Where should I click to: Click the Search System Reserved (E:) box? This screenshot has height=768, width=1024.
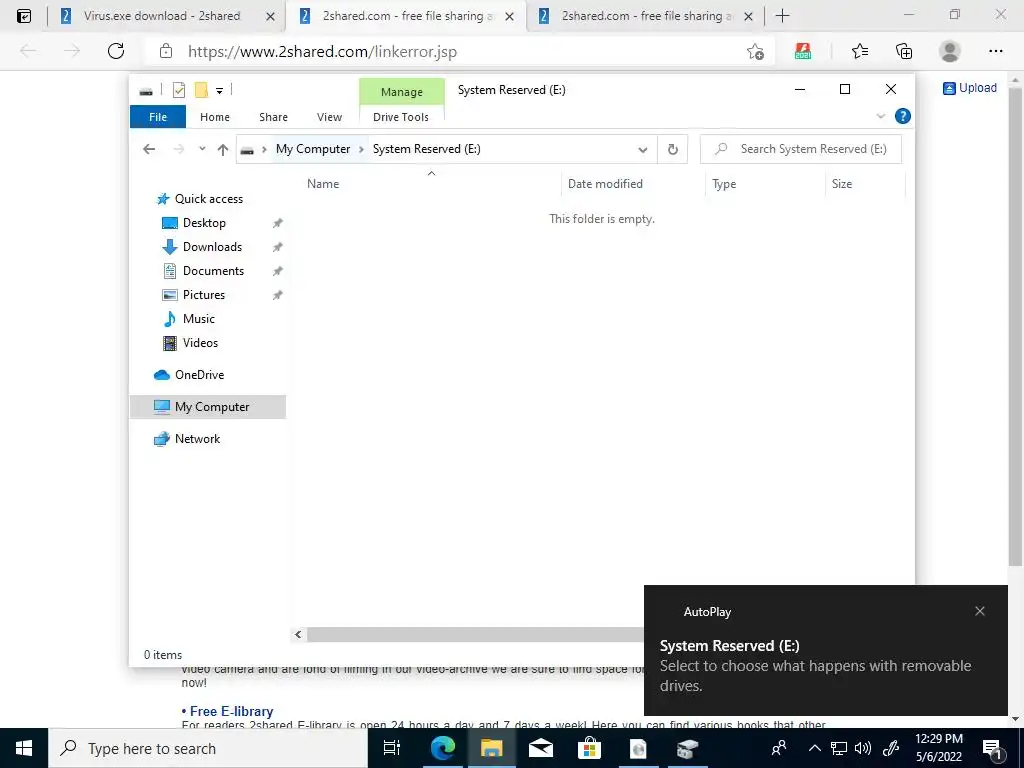[x=801, y=149]
